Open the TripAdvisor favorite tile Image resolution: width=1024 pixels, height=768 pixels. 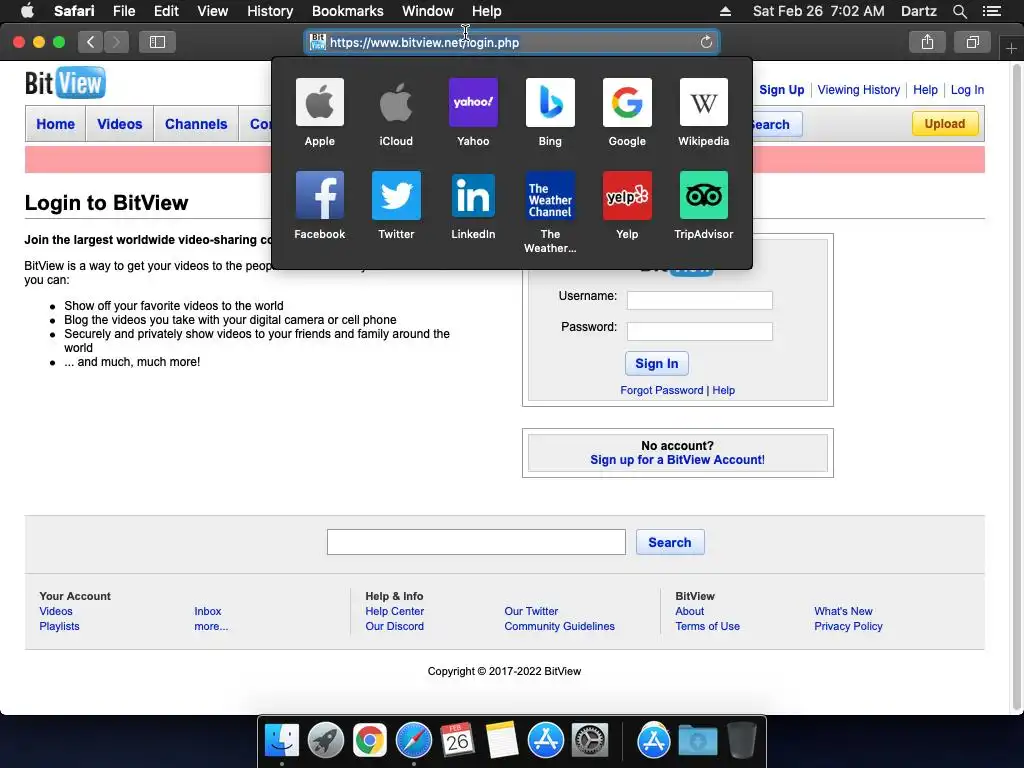[x=703, y=195]
